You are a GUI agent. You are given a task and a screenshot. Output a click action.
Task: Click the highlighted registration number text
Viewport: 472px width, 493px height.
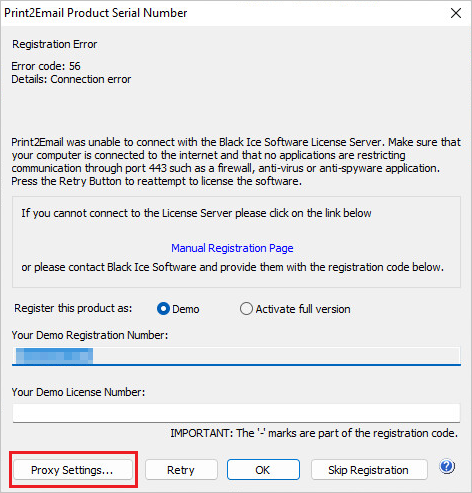[x=54, y=356]
